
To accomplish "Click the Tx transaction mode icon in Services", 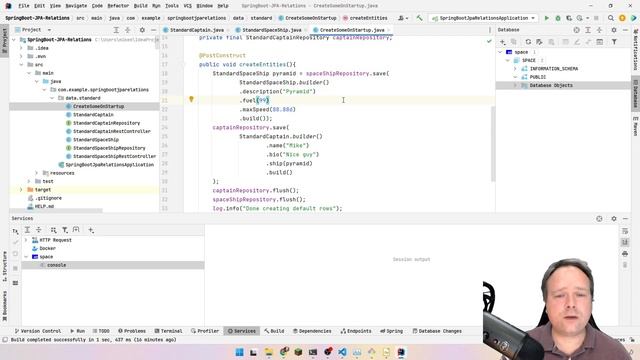I will pos(15,231).
